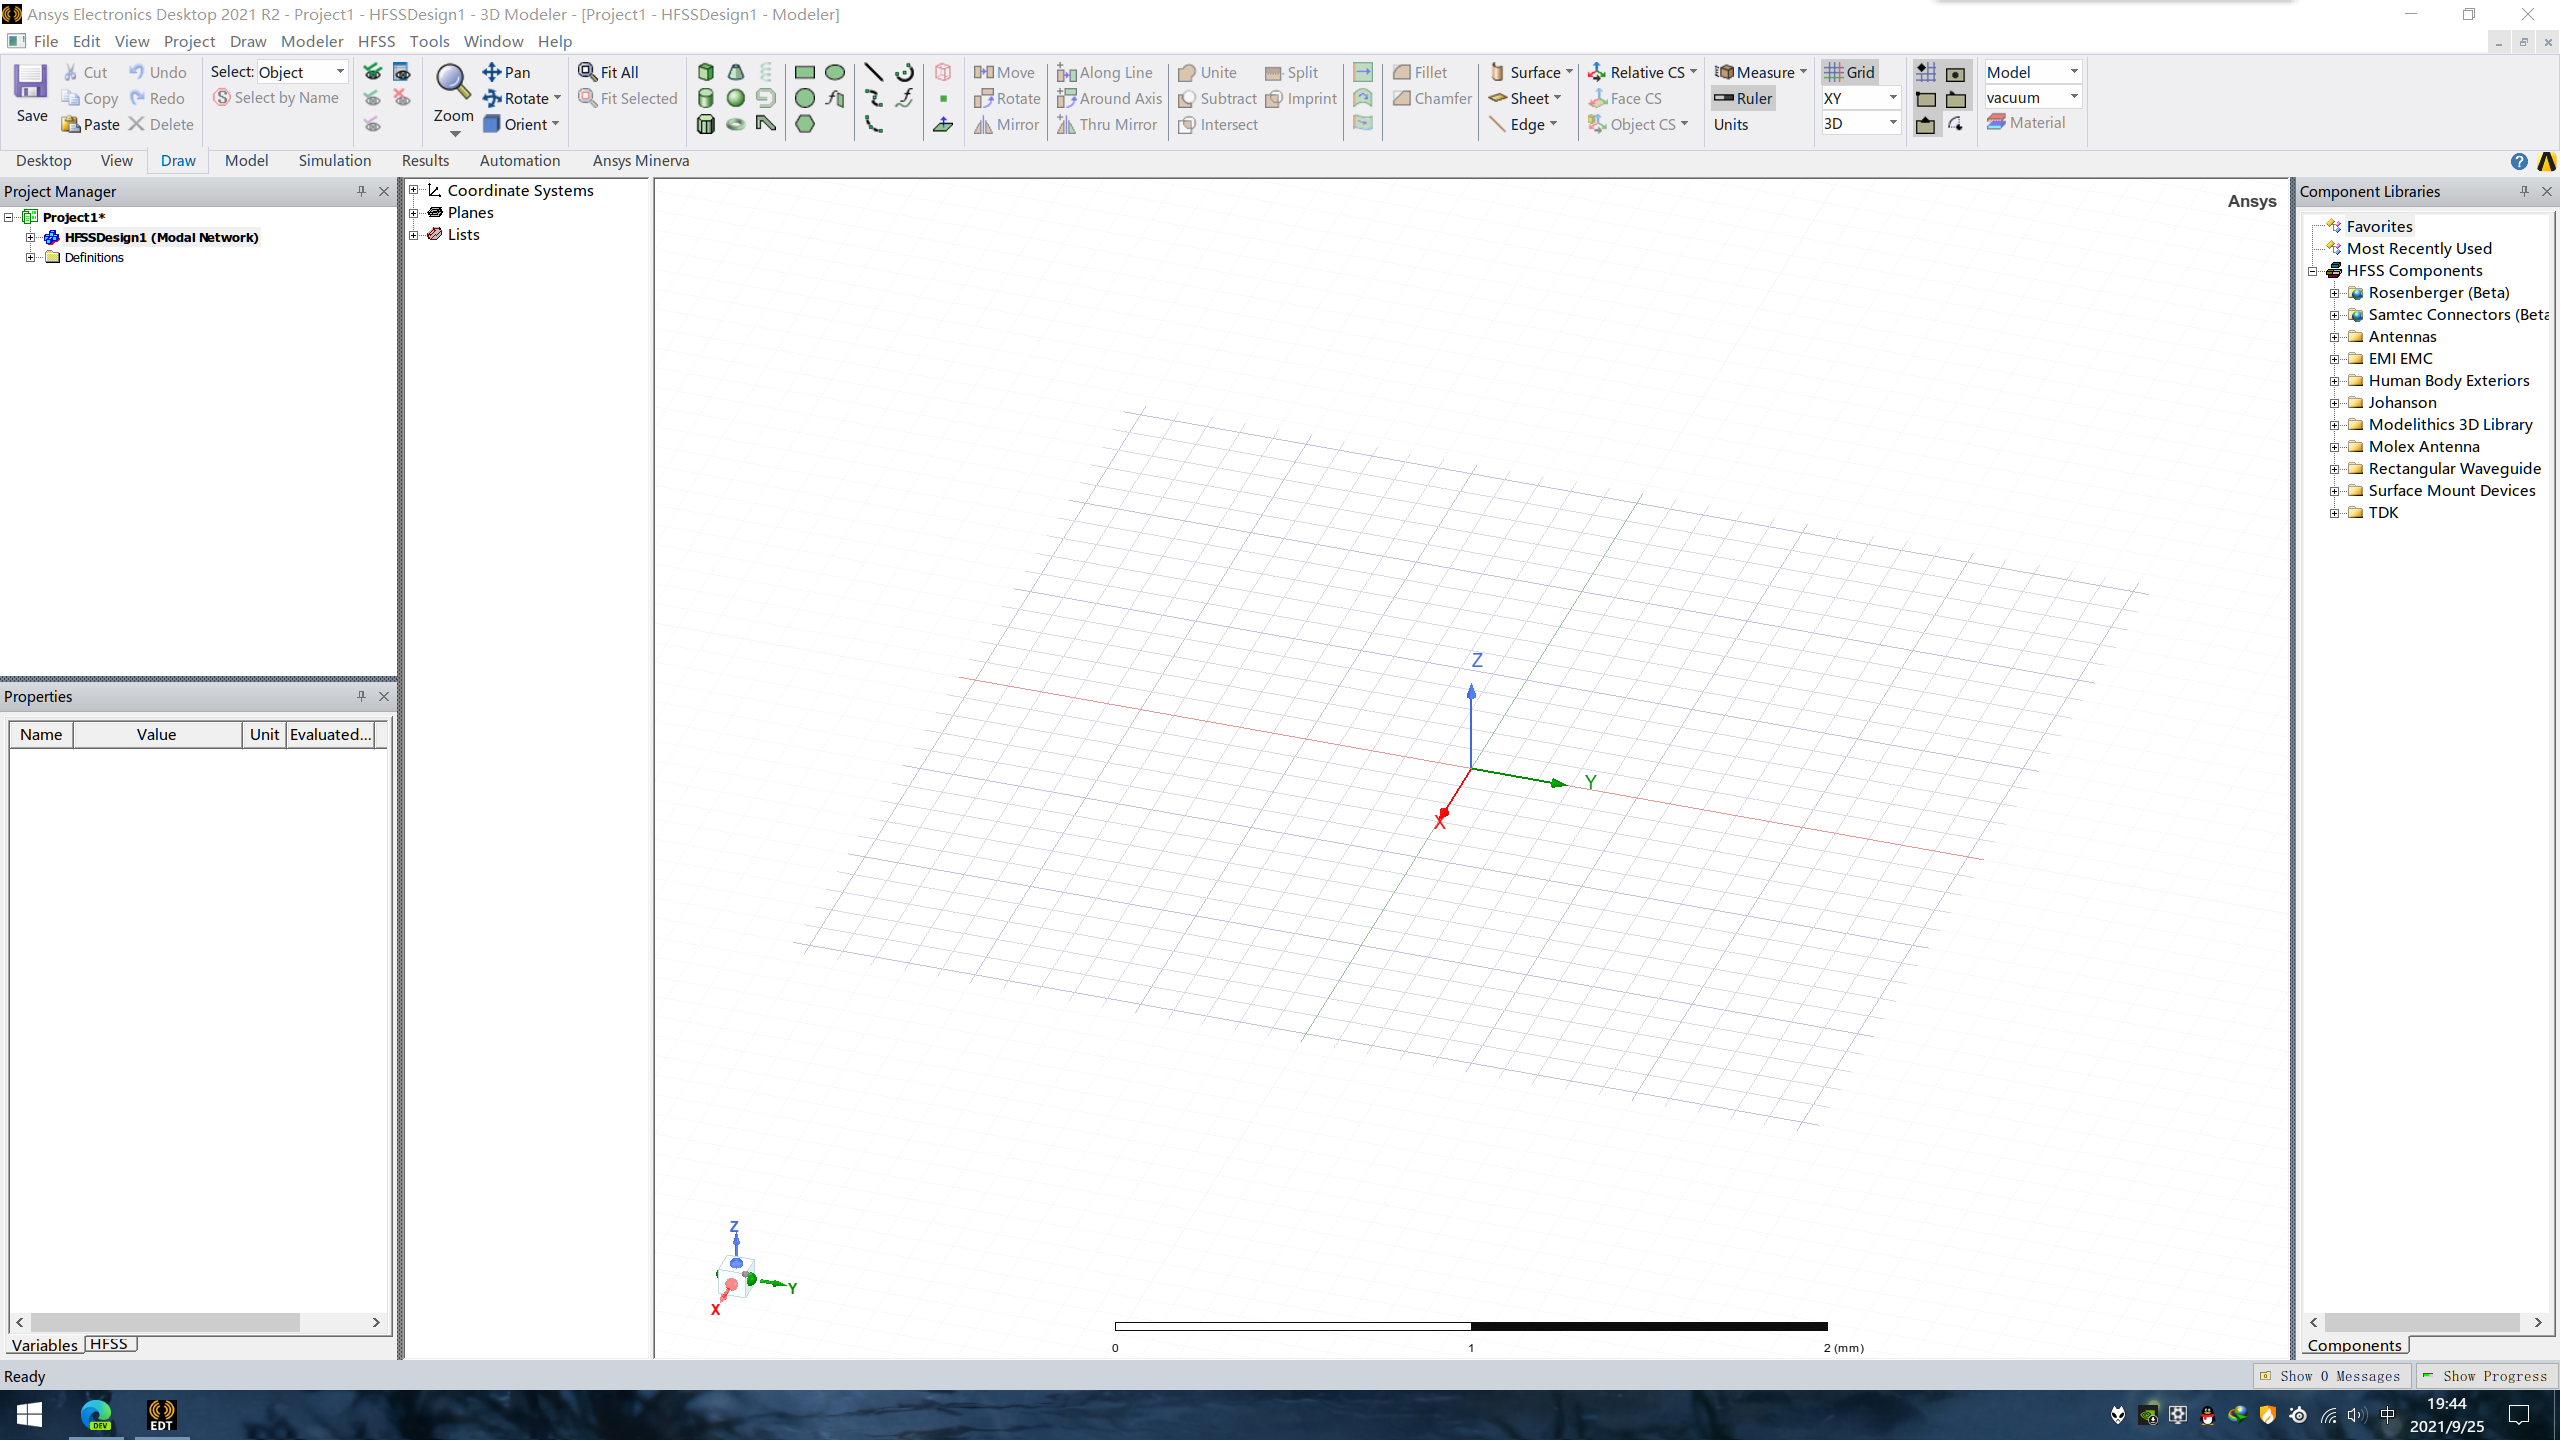
Task: Switch to the Simulation tab
Action: point(334,160)
